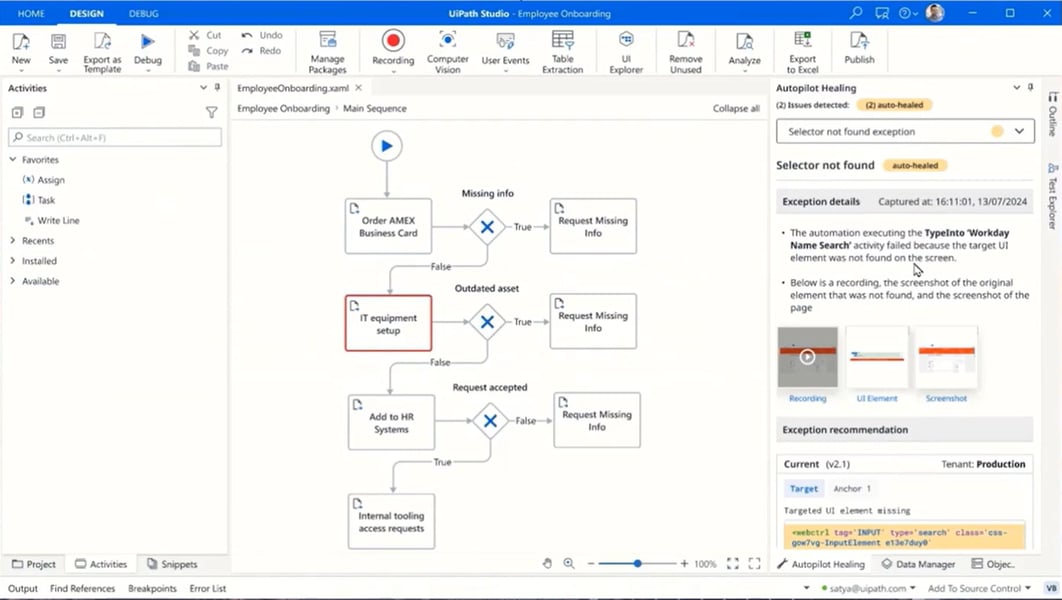Viewport: 1062px width, 600px height.
Task: Switch to Data Manager tab
Action: (x=918, y=564)
